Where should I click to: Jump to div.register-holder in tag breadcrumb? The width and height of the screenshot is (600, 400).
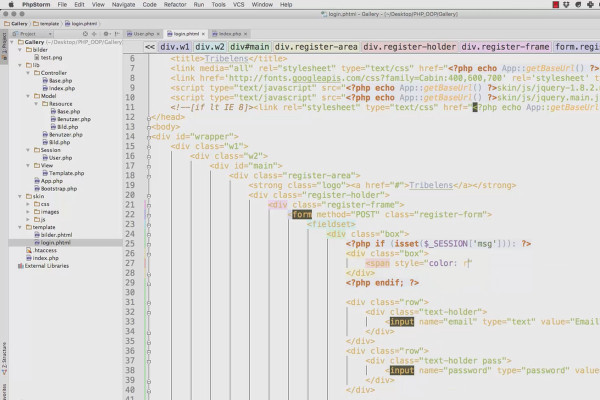(409, 47)
